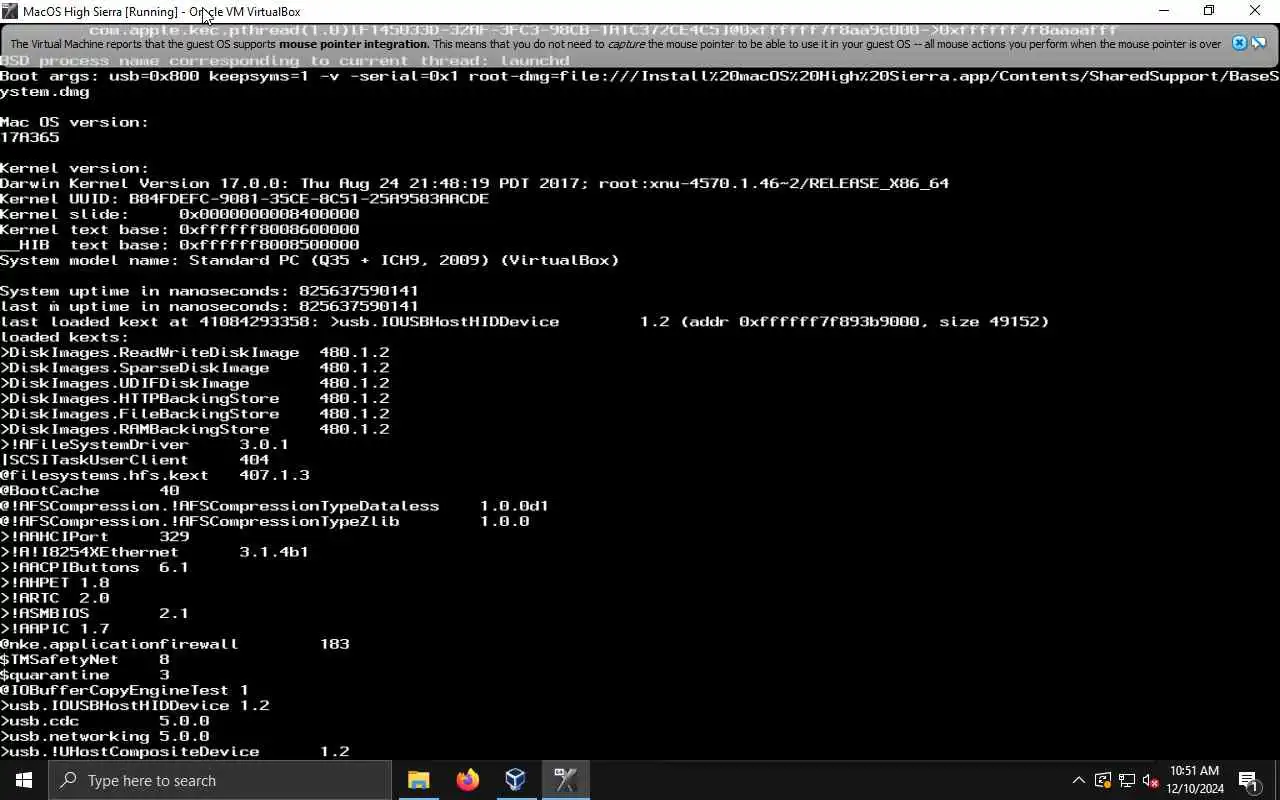The height and width of the screenshot is (800, 1280).
Task: Click the ">!AAPIC 1.7" entry
Action: pos(54,629)
